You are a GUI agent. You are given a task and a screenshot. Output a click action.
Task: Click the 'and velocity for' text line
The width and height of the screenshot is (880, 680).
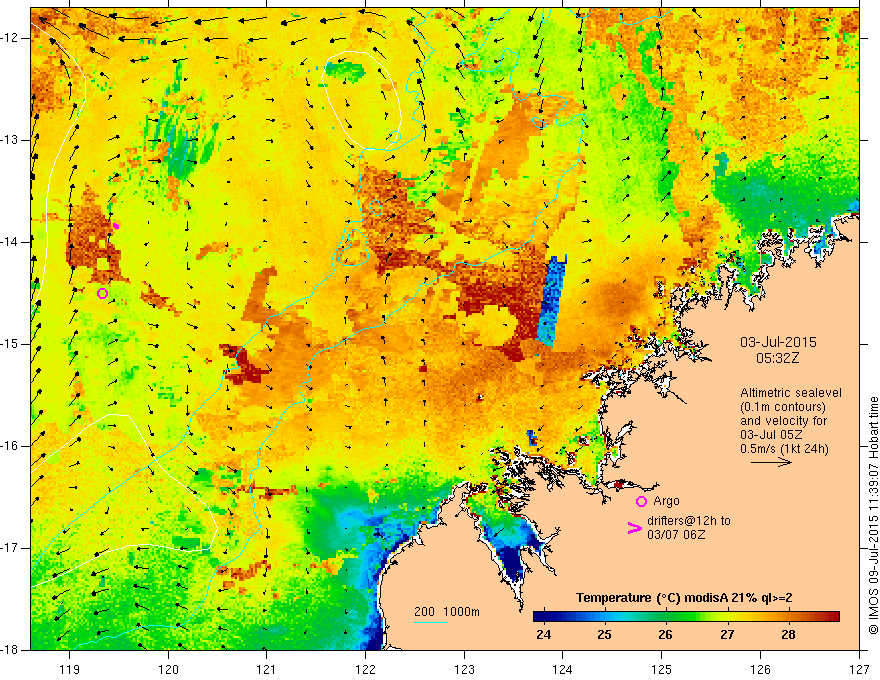point(783,421)
